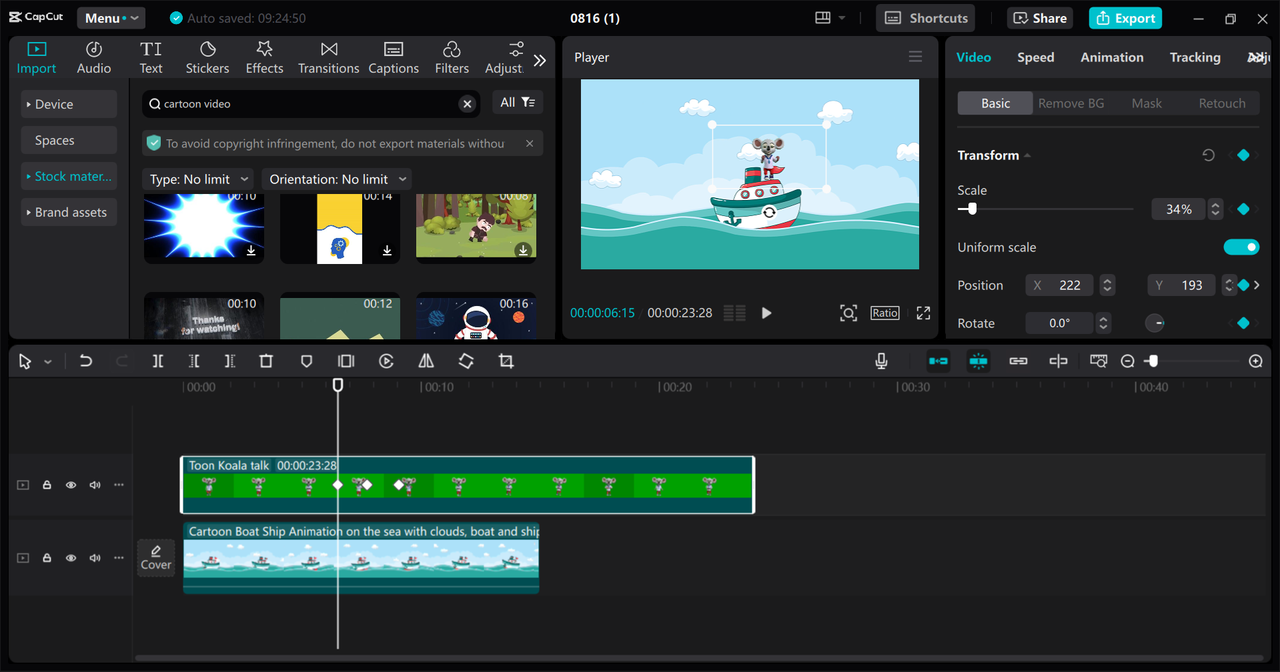Click the freeze frame icon in timeline toolbar

click(x=346, y=361)
